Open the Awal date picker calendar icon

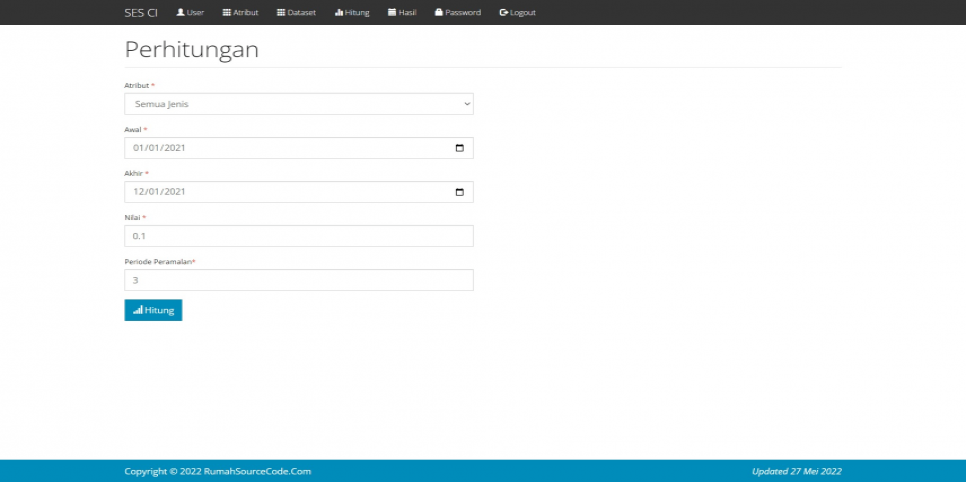click(459, 148)
